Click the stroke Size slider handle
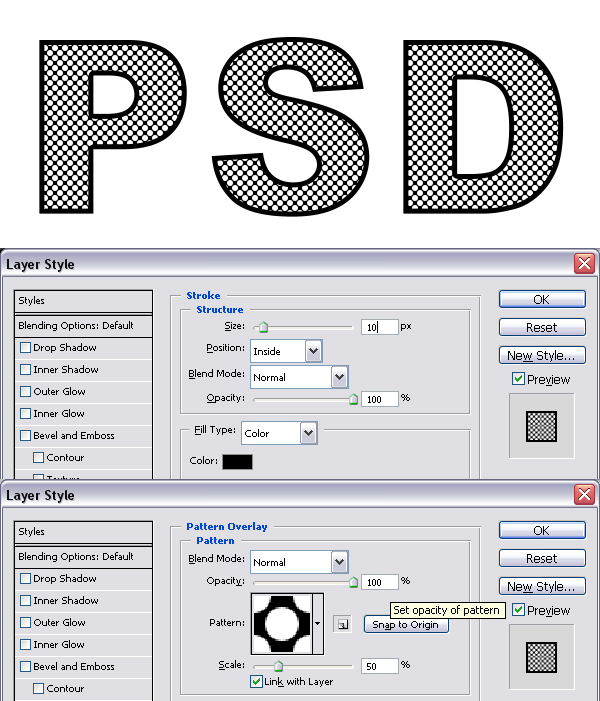 [x=264, y=327]
